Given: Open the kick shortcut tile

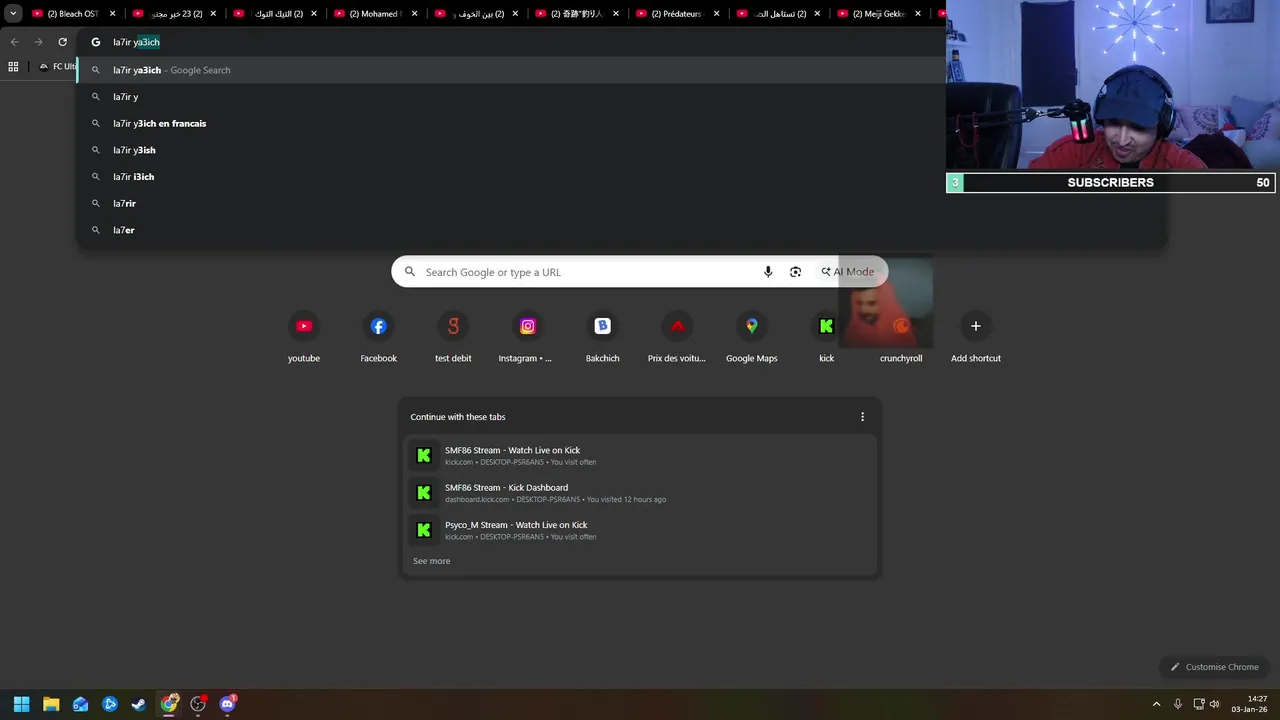Looking at the screenshot, I should tap(826, 338).
